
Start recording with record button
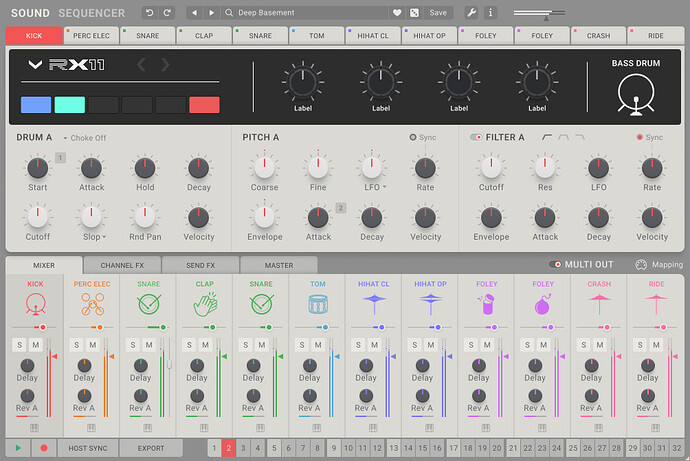[44, 448]
